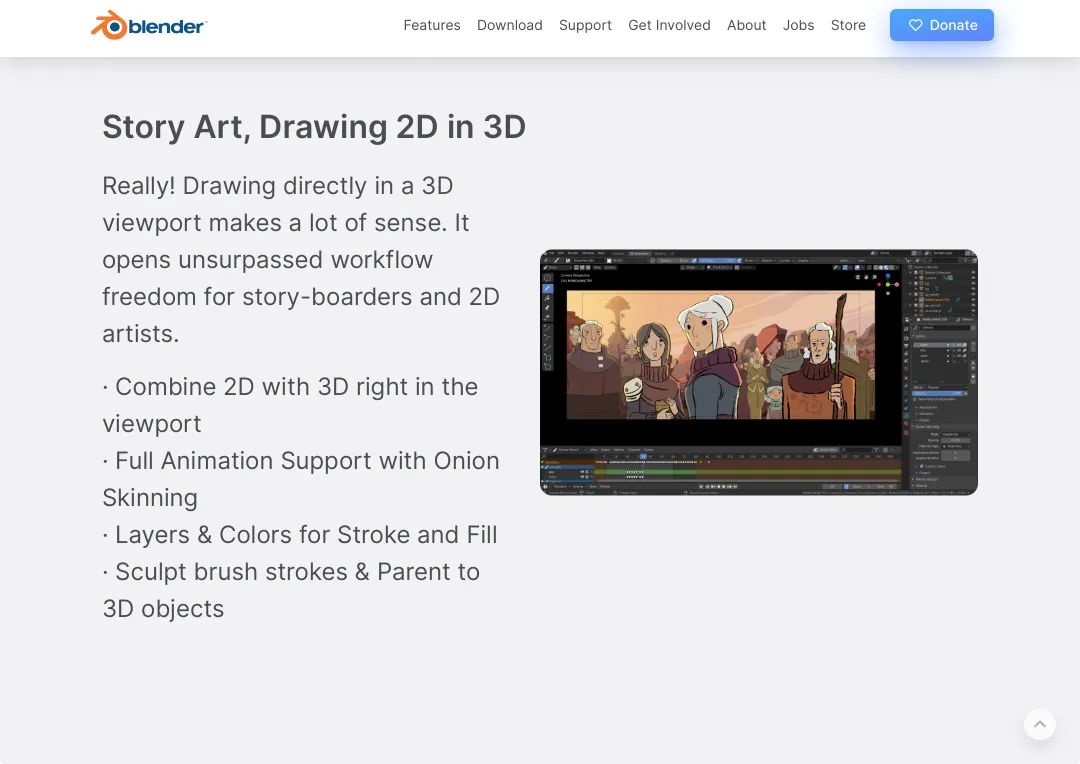Click the 'Story Art, Drawing 2D in 3D' heading

coord(314,127)
